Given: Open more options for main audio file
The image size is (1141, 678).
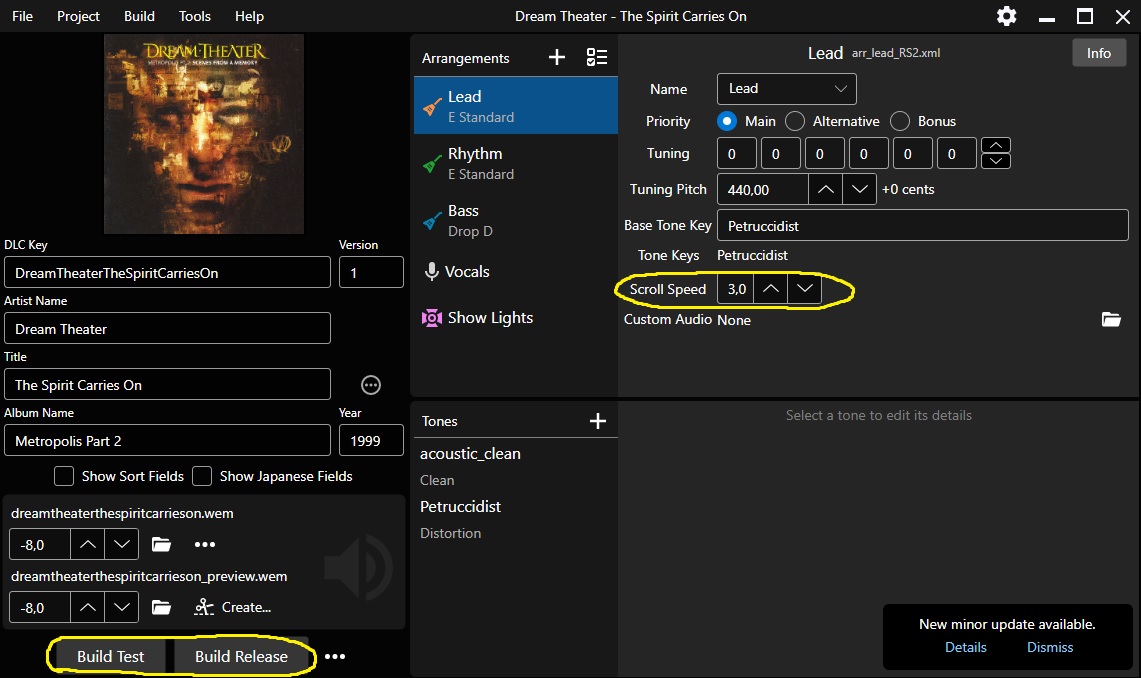Looking at the screenshot, I should [205, 544].
